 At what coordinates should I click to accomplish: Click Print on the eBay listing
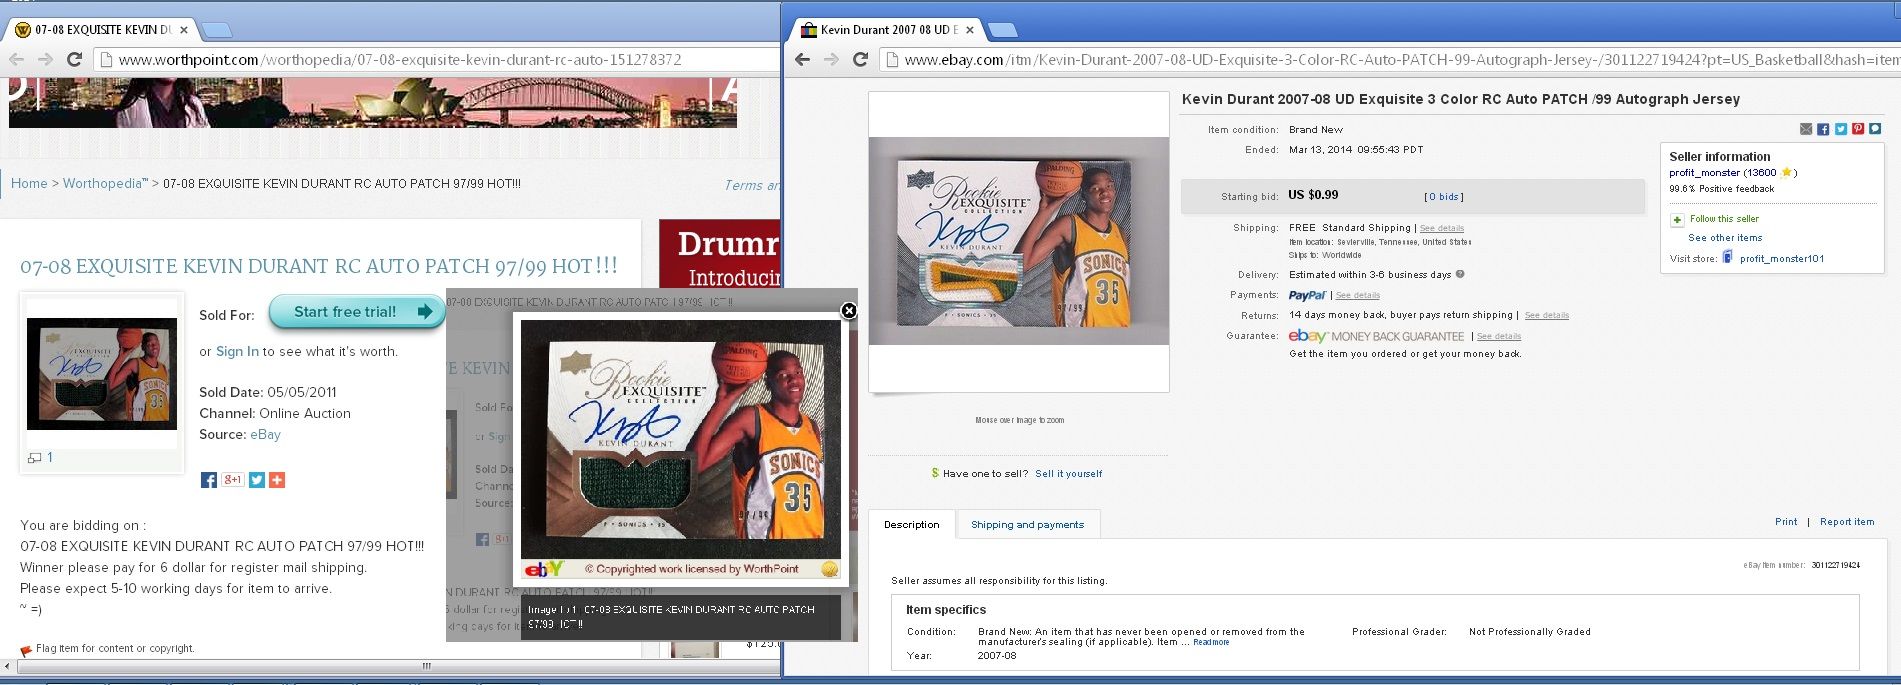[1786, 522]
